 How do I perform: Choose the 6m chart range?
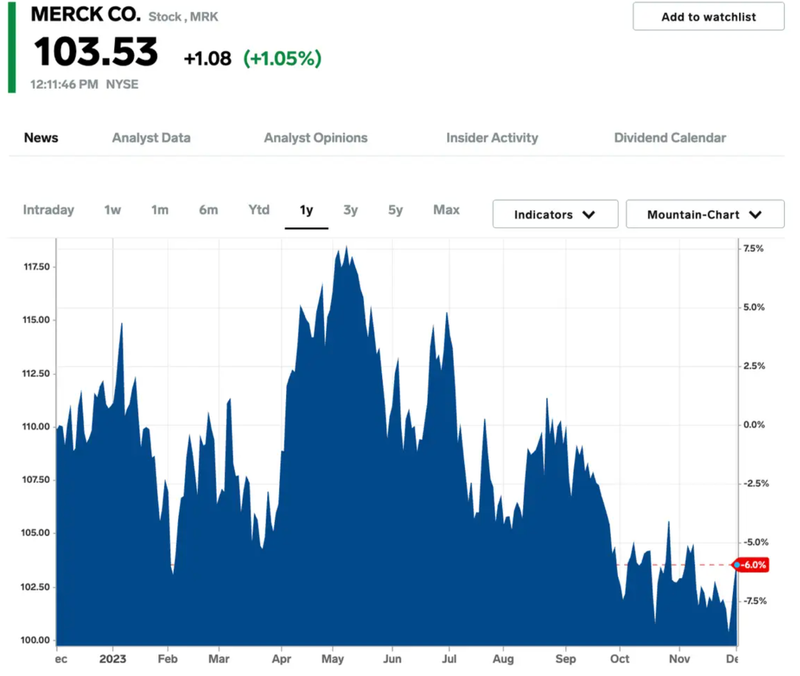click(x=208, y=210)
